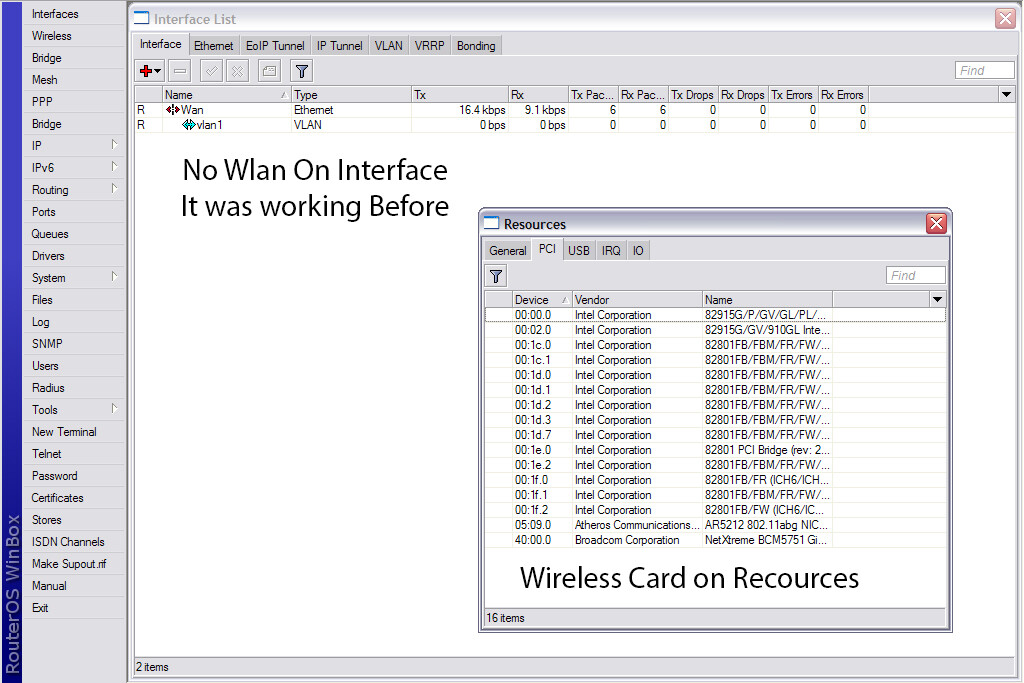Open New Terminal from the sidebar
The width and height of the screenshot is (1024, 683).
(74, 432)
